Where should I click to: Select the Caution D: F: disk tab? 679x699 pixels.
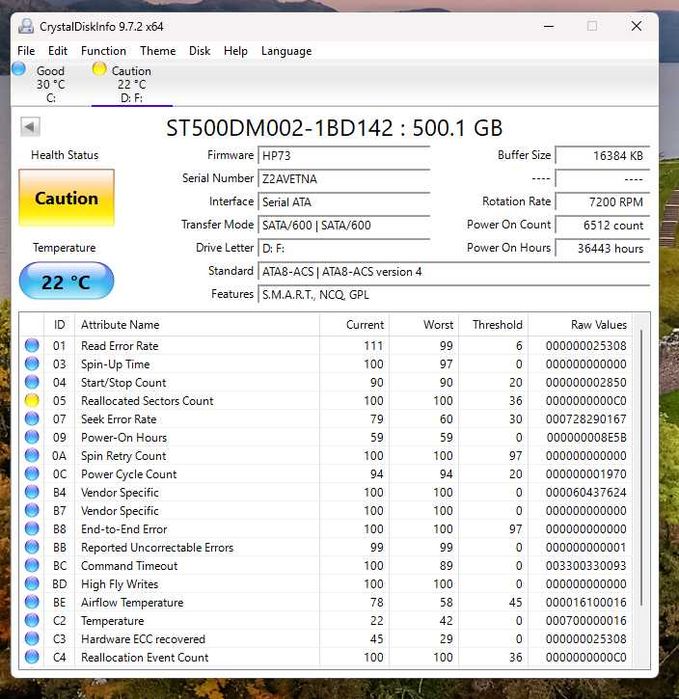132,84
